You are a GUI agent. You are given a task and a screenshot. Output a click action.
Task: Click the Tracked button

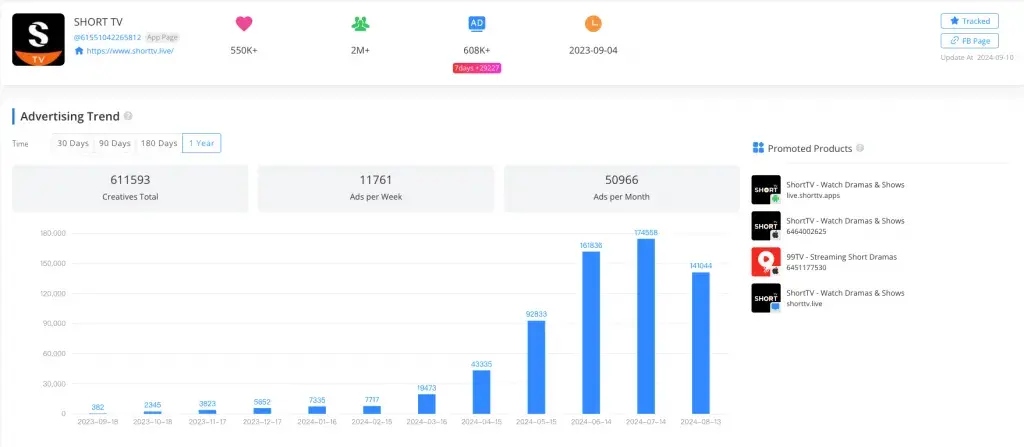point(969,21)
